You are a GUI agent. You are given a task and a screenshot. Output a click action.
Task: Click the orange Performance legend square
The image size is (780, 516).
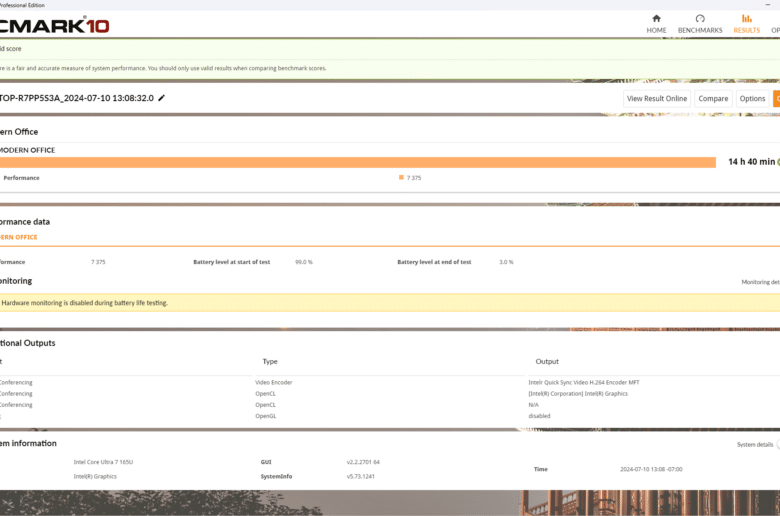pos(401,178)
